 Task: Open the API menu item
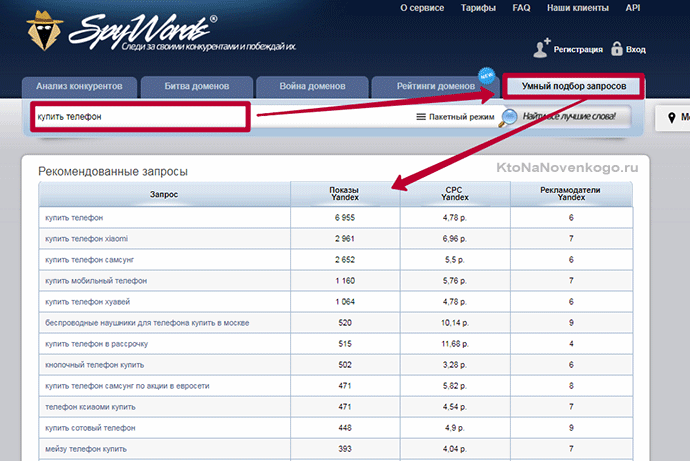tap(633, 8)
